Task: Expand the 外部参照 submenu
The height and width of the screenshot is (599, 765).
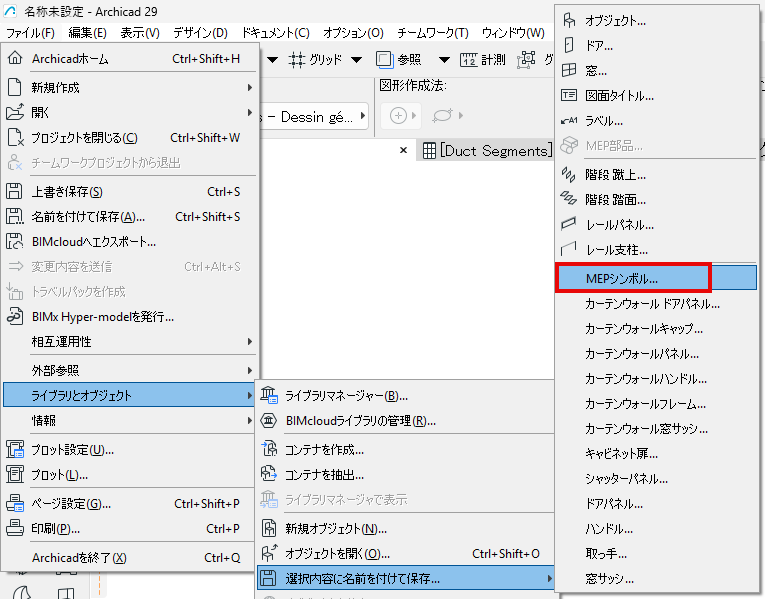Action: click(249, 370)
